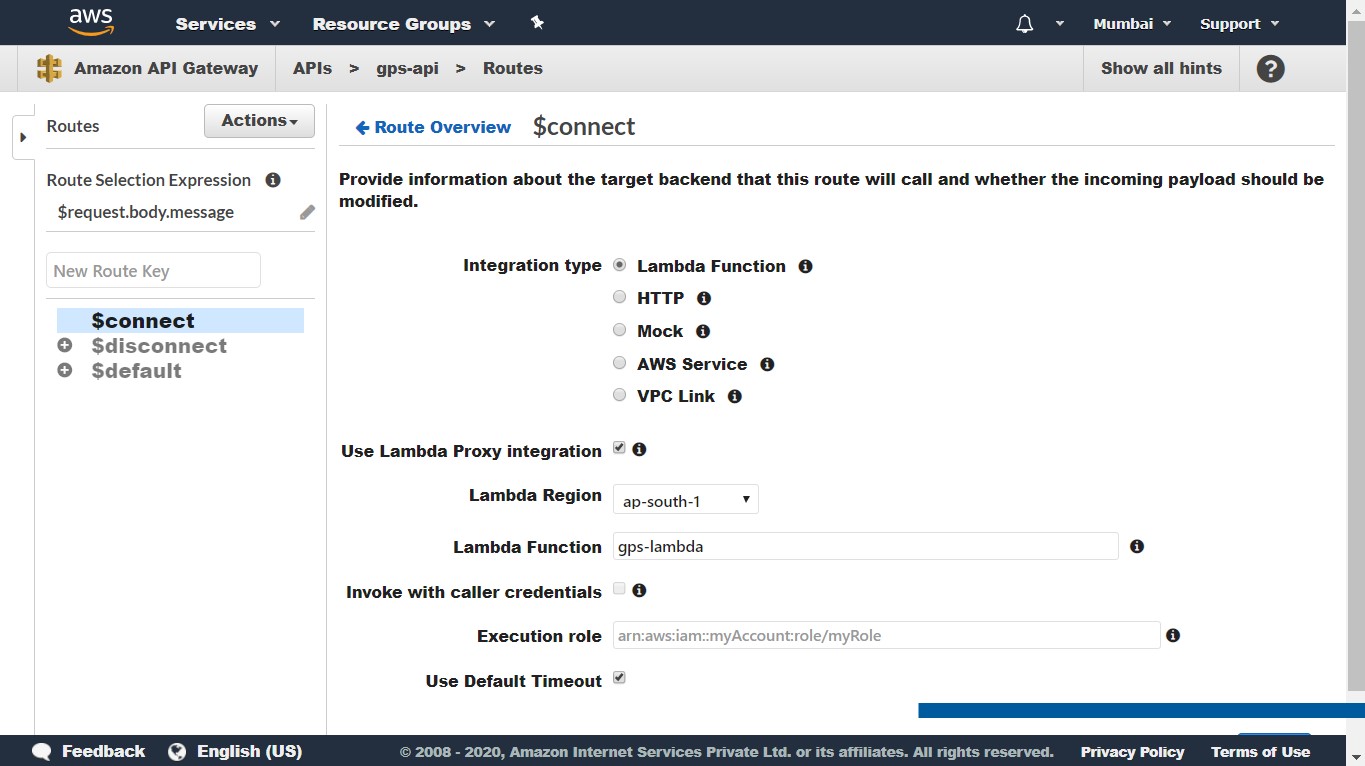This screenshot has width=1365, height=766.
Task: Show info icon for Lambda Function integration type
Action: coord(805,266)
